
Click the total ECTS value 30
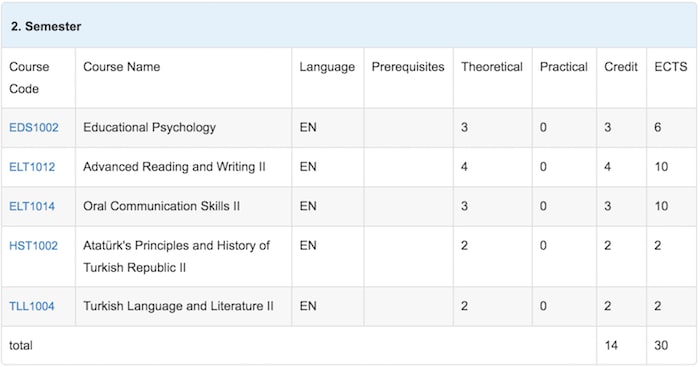[661, 346]
